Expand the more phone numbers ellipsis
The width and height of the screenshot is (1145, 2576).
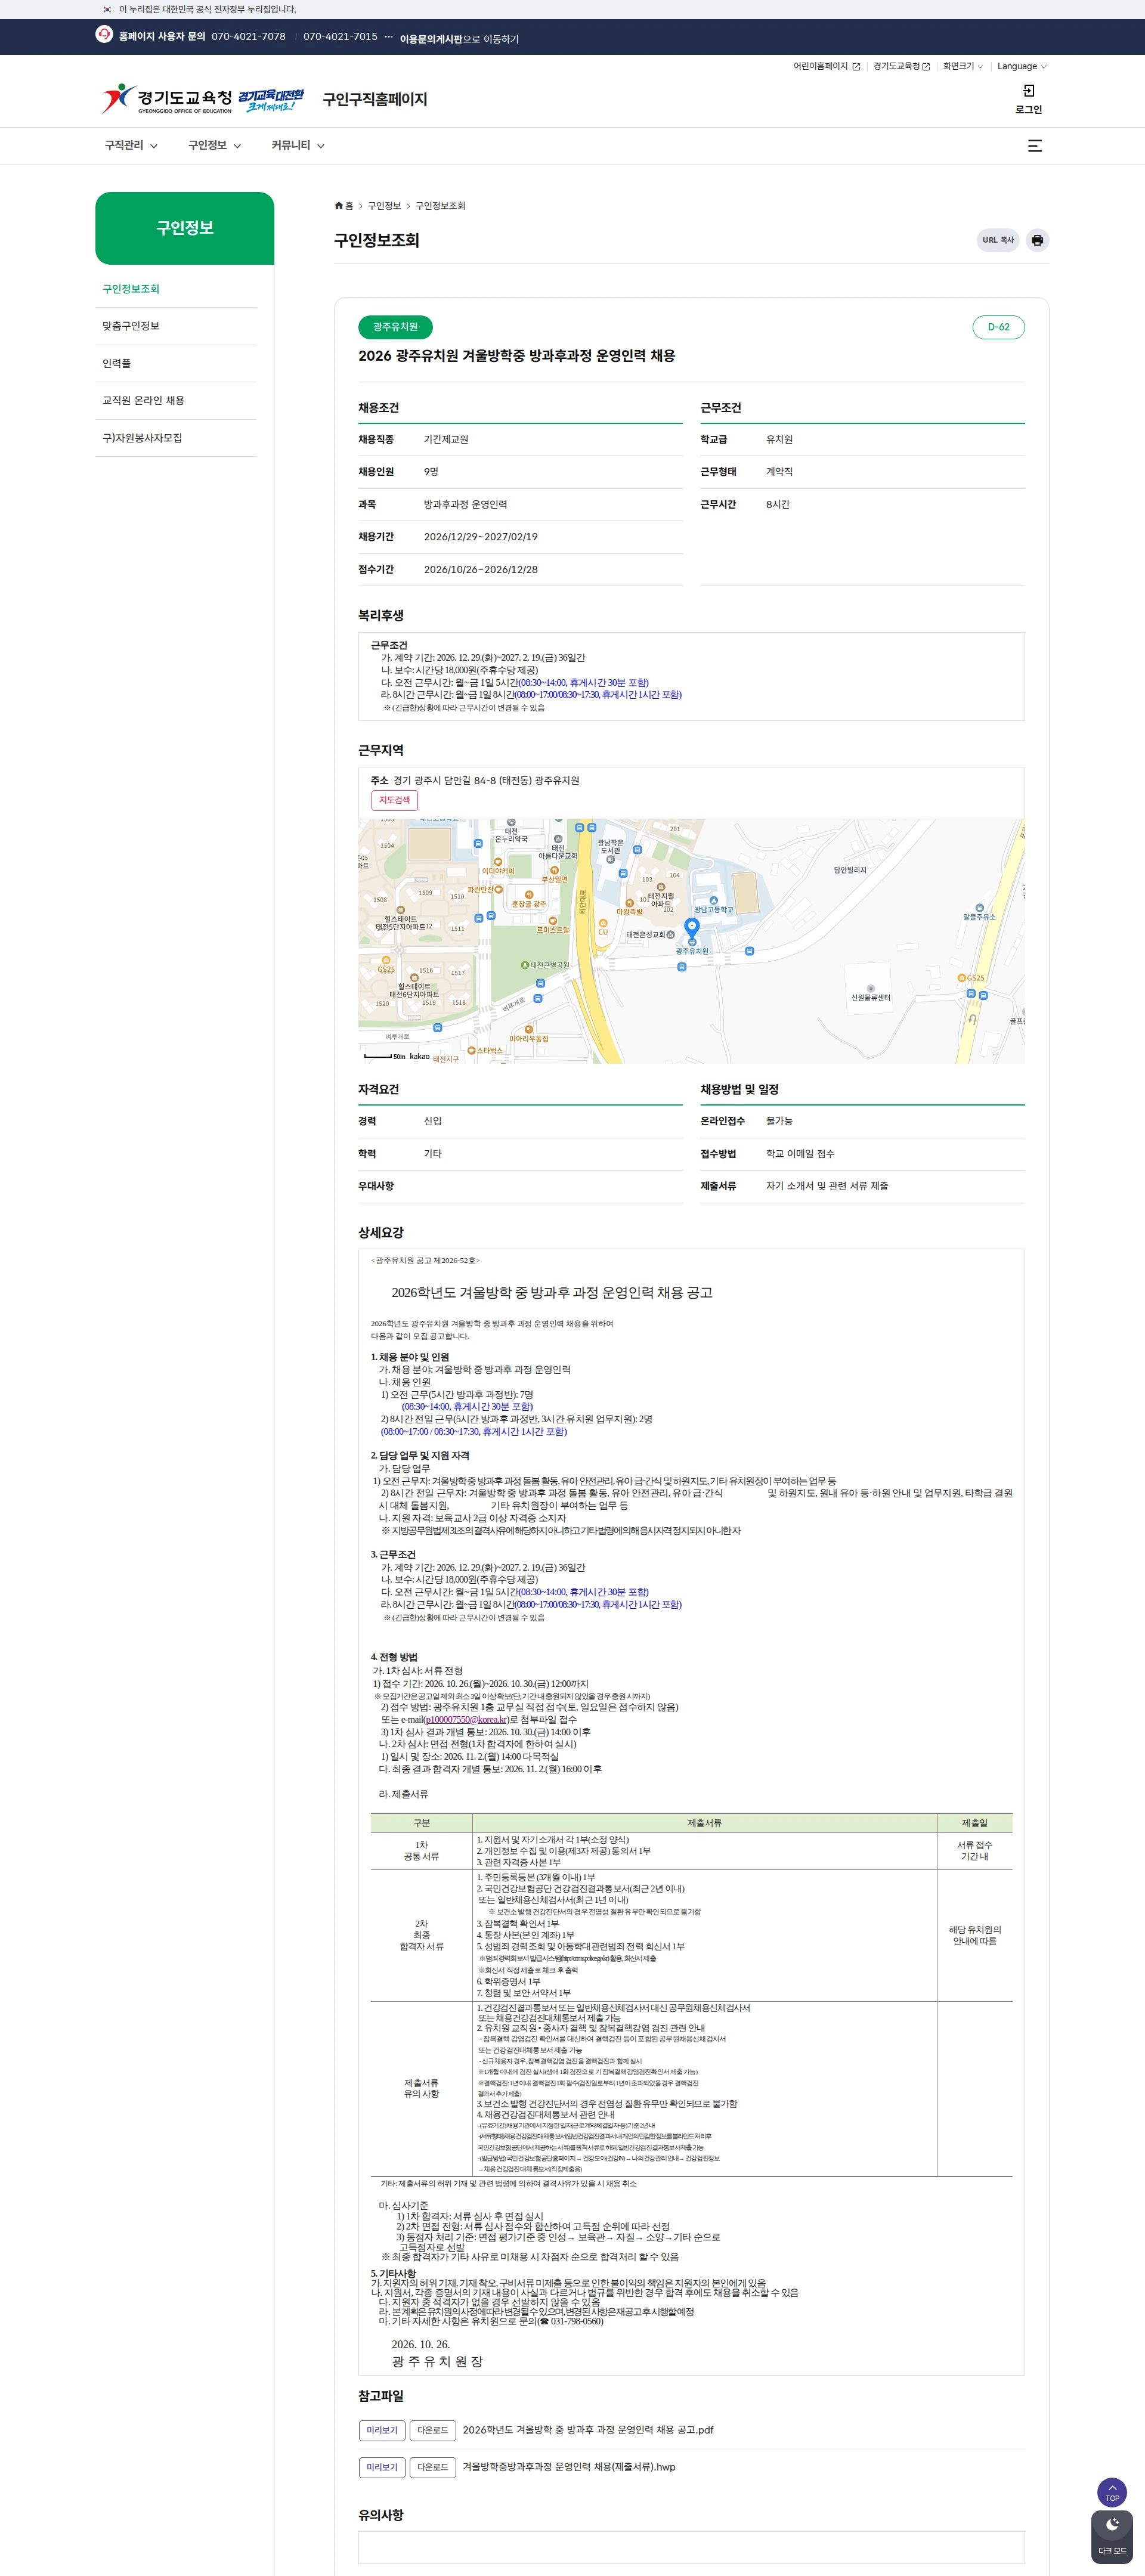tap(388, 37)
